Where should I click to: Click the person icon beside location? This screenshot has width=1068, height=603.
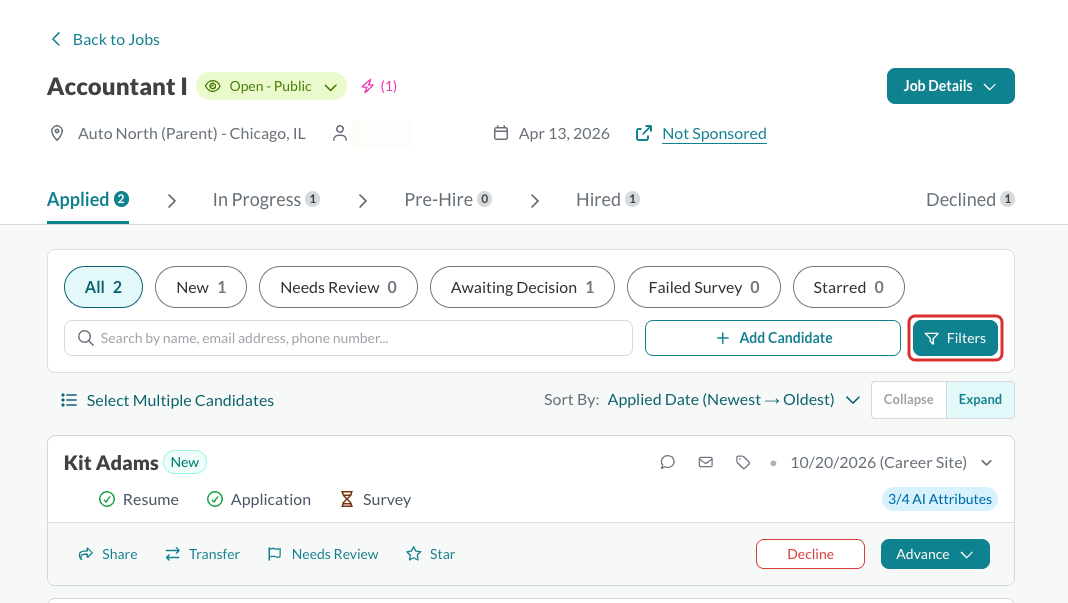click(340, 134)
